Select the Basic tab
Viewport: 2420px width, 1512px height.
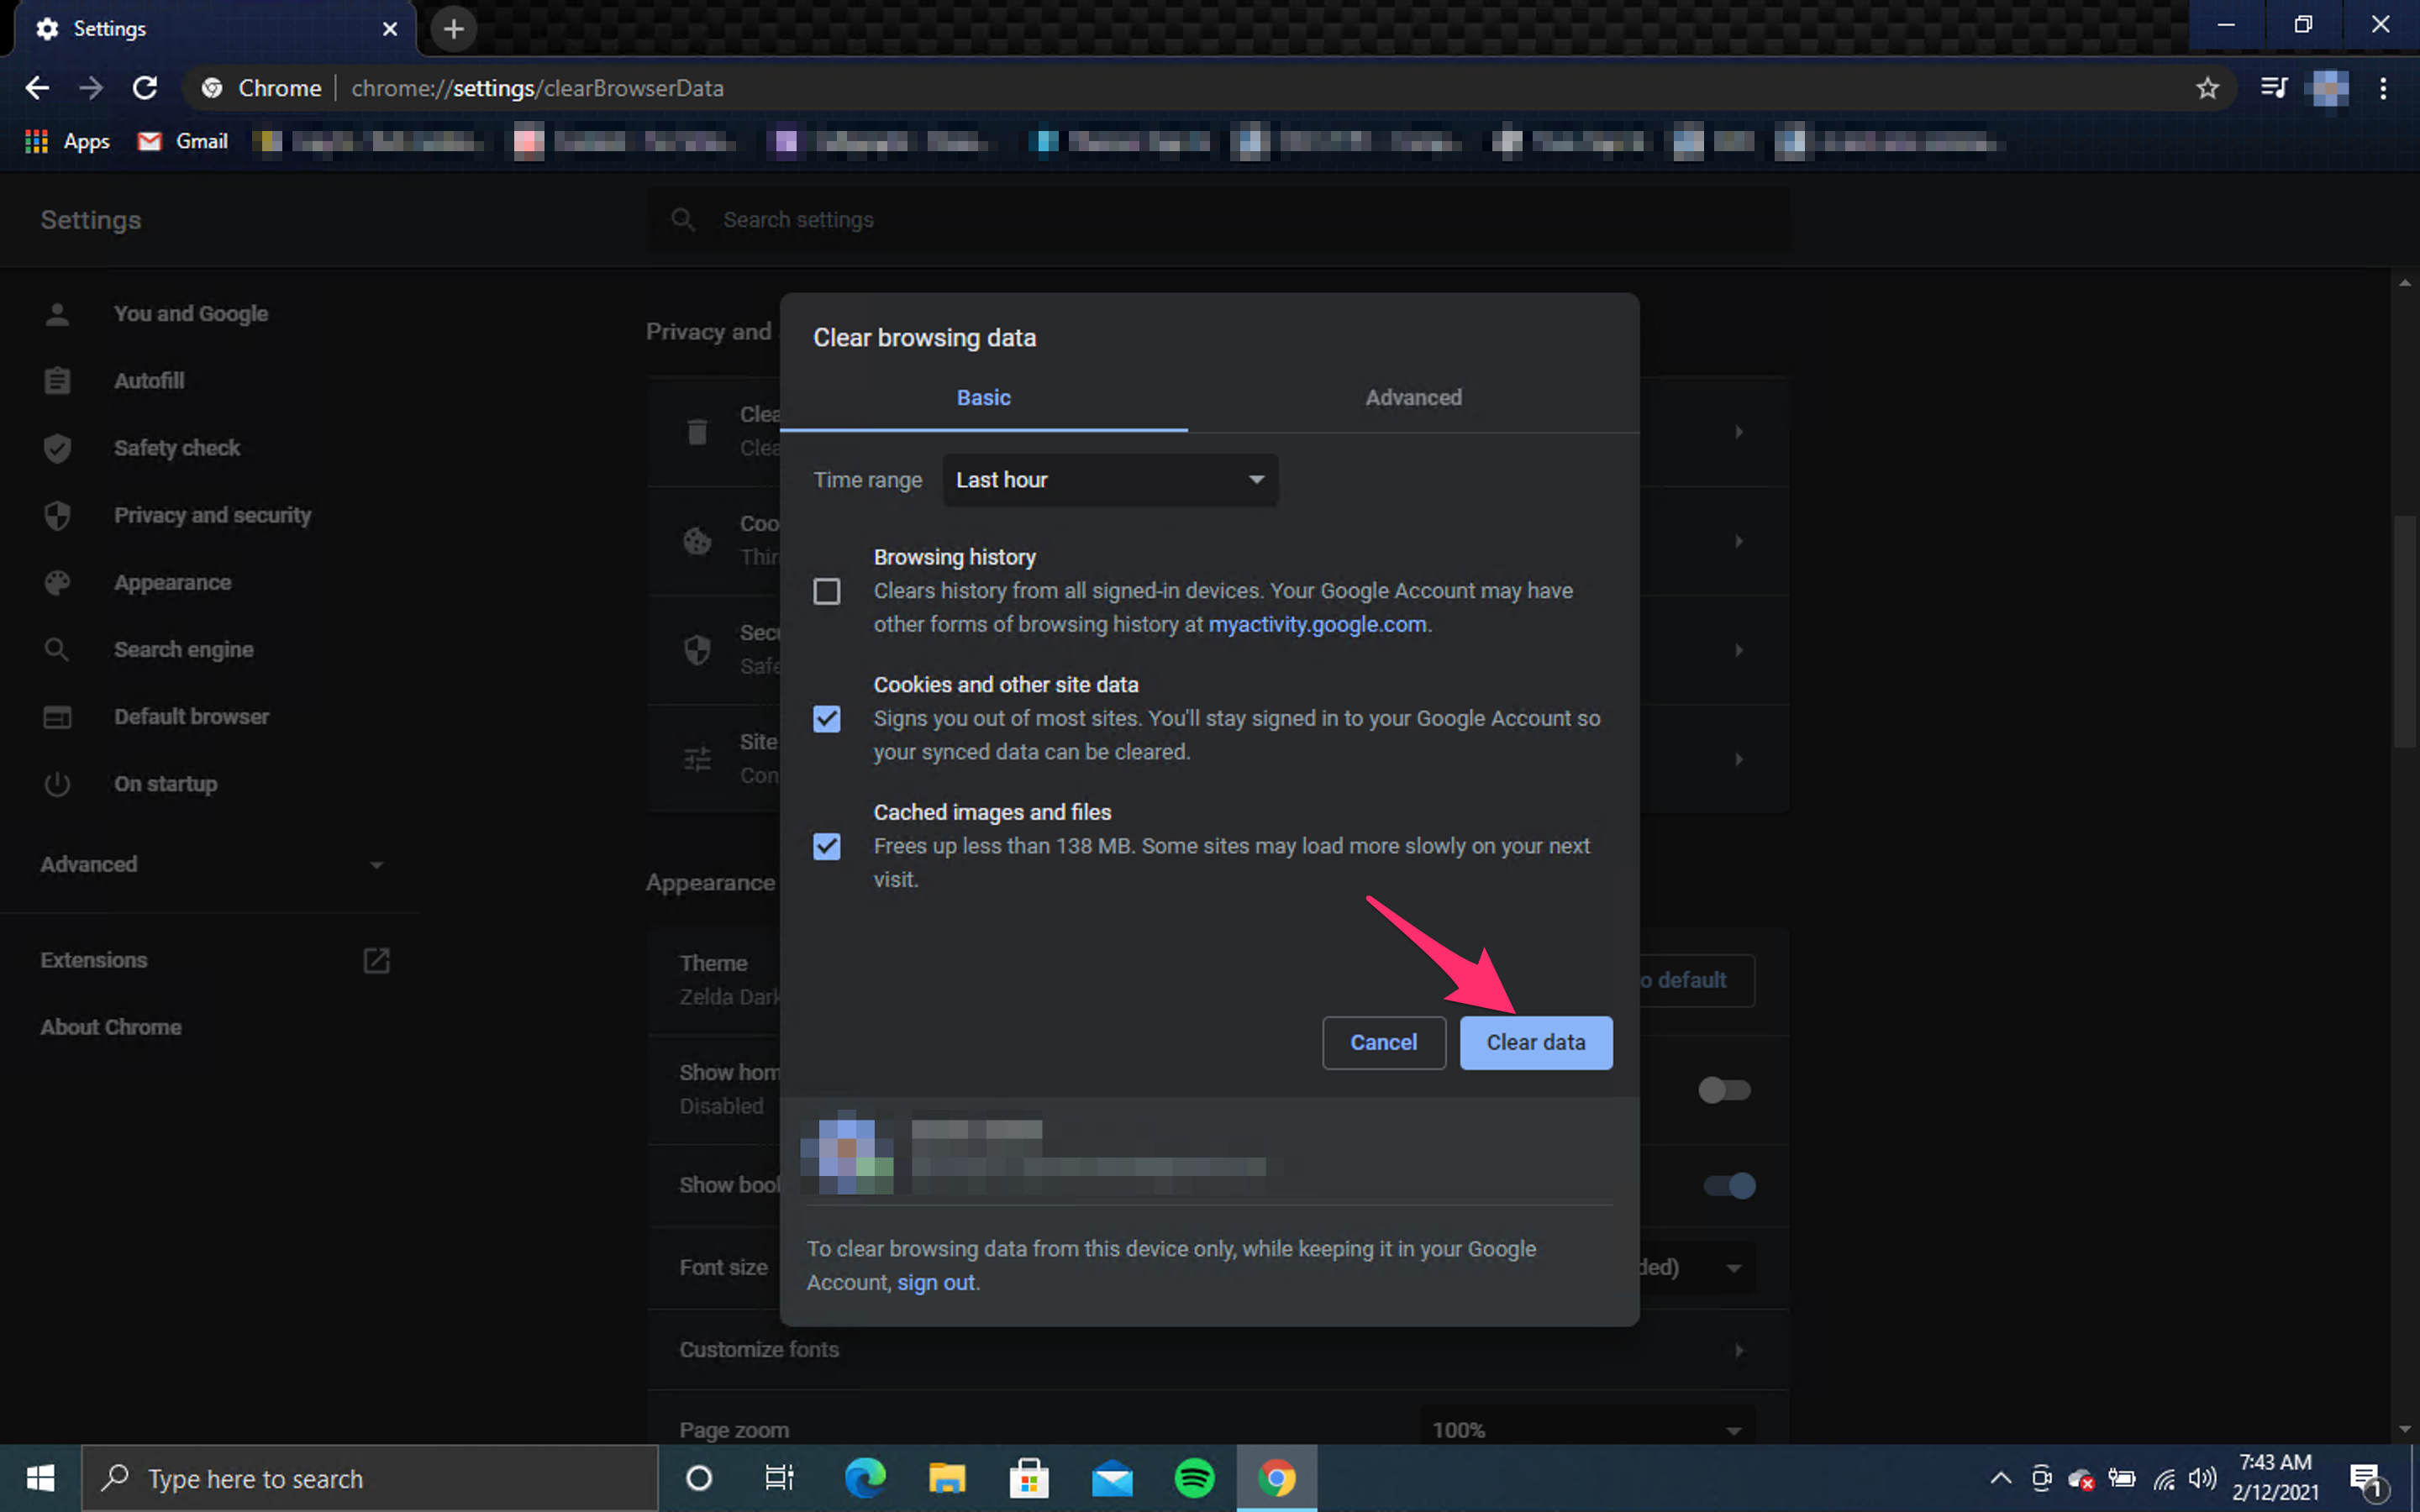click(983, 397)
